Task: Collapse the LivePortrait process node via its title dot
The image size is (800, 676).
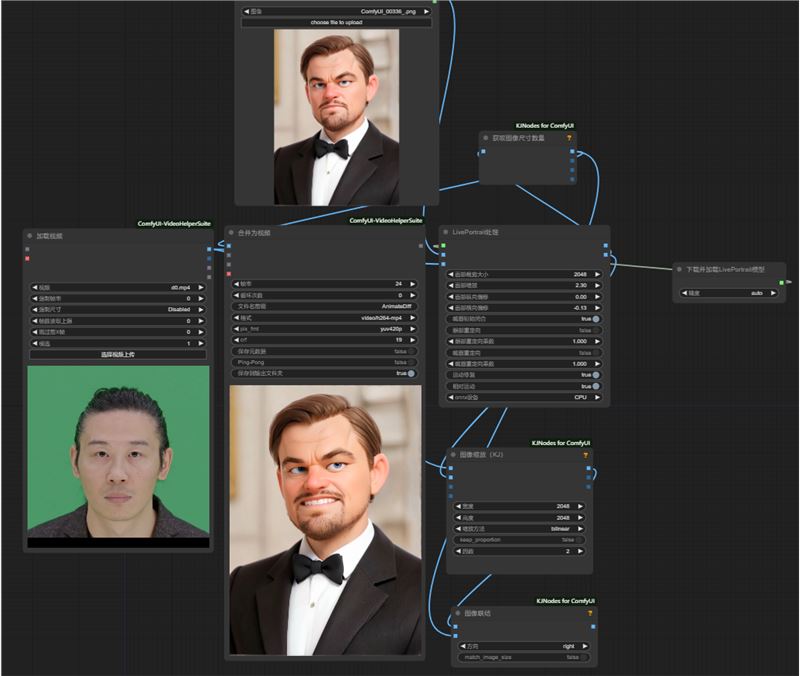Action: 445,232
